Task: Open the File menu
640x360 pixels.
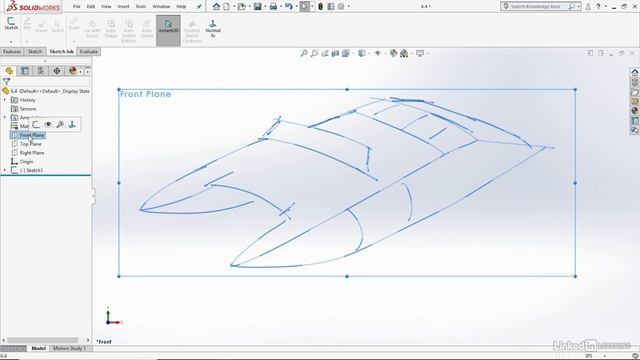Action: click(76, 7)
